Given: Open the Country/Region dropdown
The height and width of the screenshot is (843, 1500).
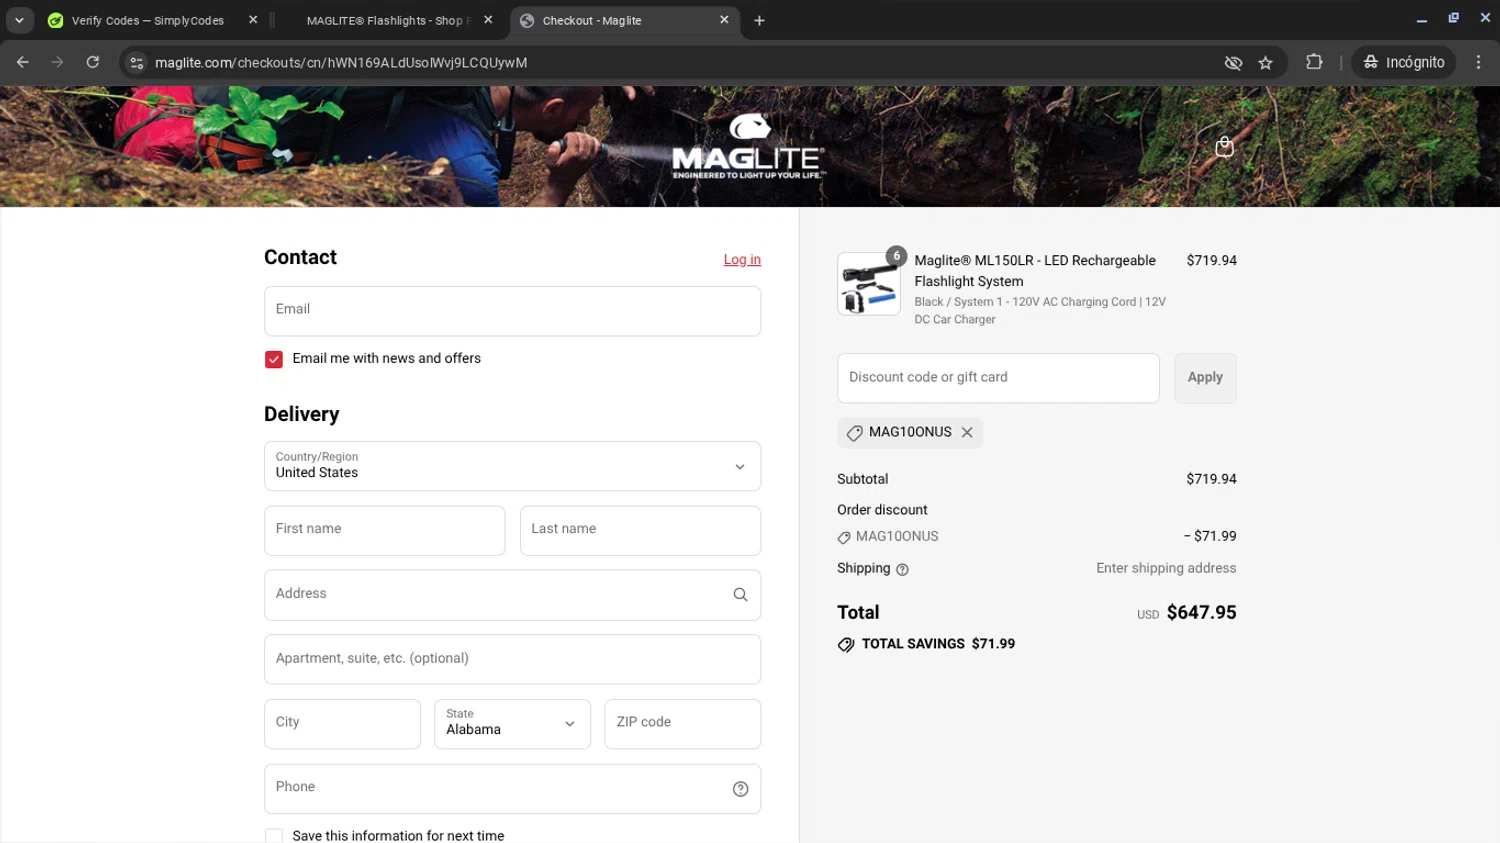Looking at the screenshot, I should (512, 466).
